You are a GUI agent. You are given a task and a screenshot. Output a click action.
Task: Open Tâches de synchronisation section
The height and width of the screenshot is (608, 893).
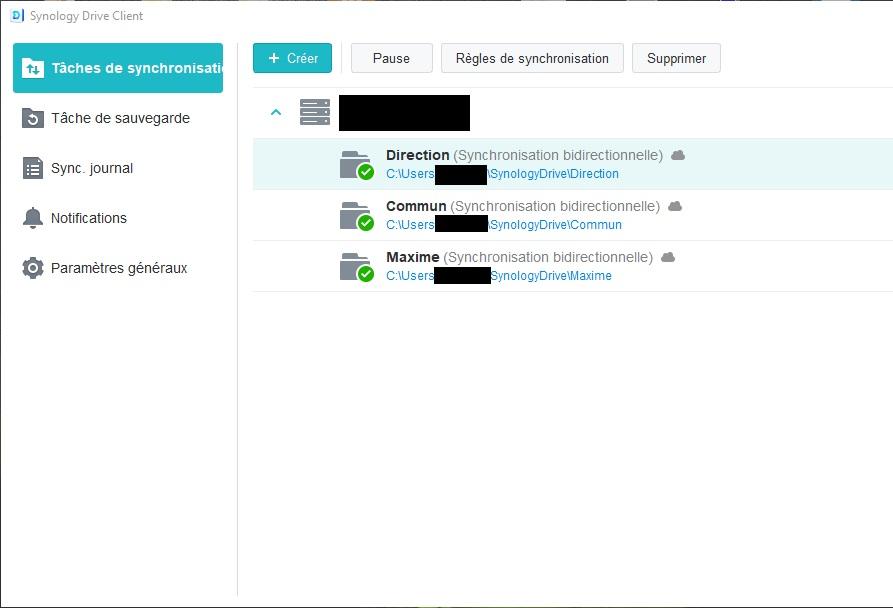tap(118, 68)
